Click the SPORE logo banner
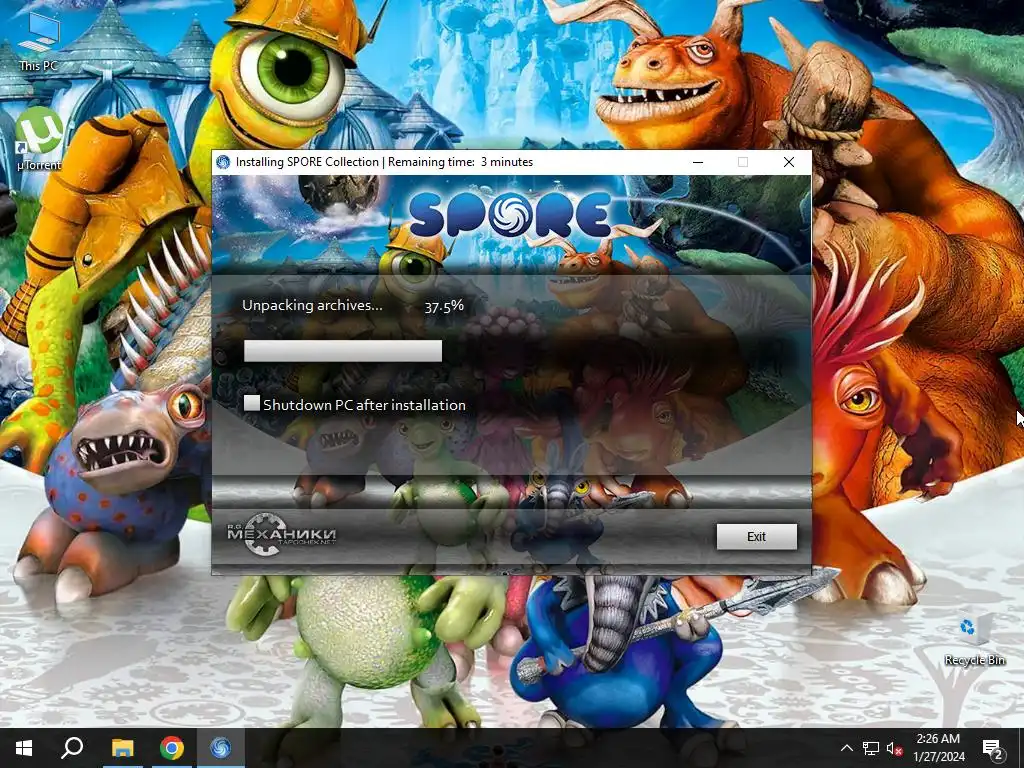This screenshot has width=1024, height=768. click(x=511, y=214)
